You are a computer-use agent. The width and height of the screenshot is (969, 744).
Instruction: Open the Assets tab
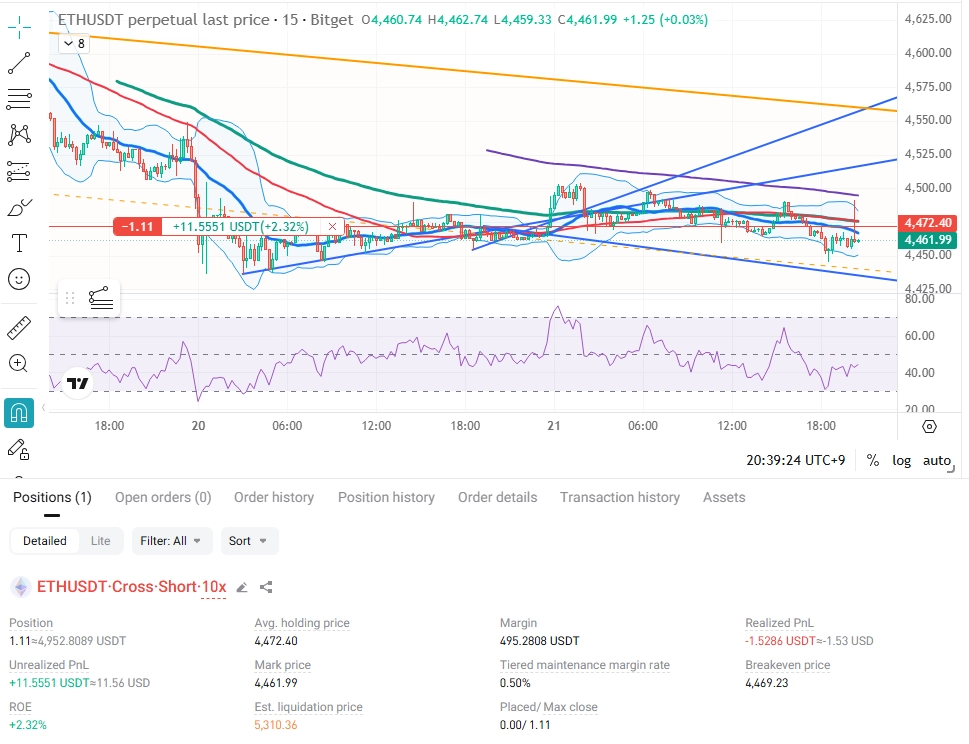(724, 497)
